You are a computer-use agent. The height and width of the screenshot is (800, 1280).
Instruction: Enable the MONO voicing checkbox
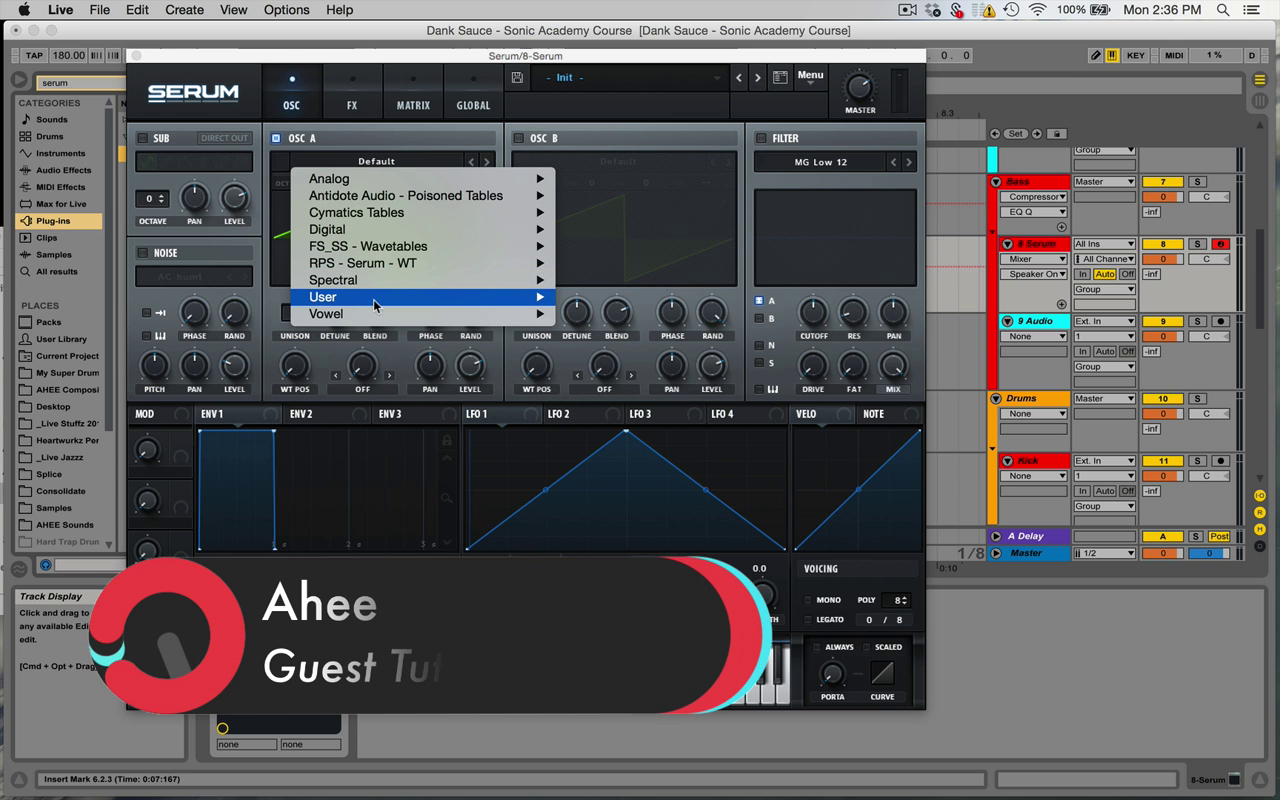pyautogui.click(x=808, y=600)
